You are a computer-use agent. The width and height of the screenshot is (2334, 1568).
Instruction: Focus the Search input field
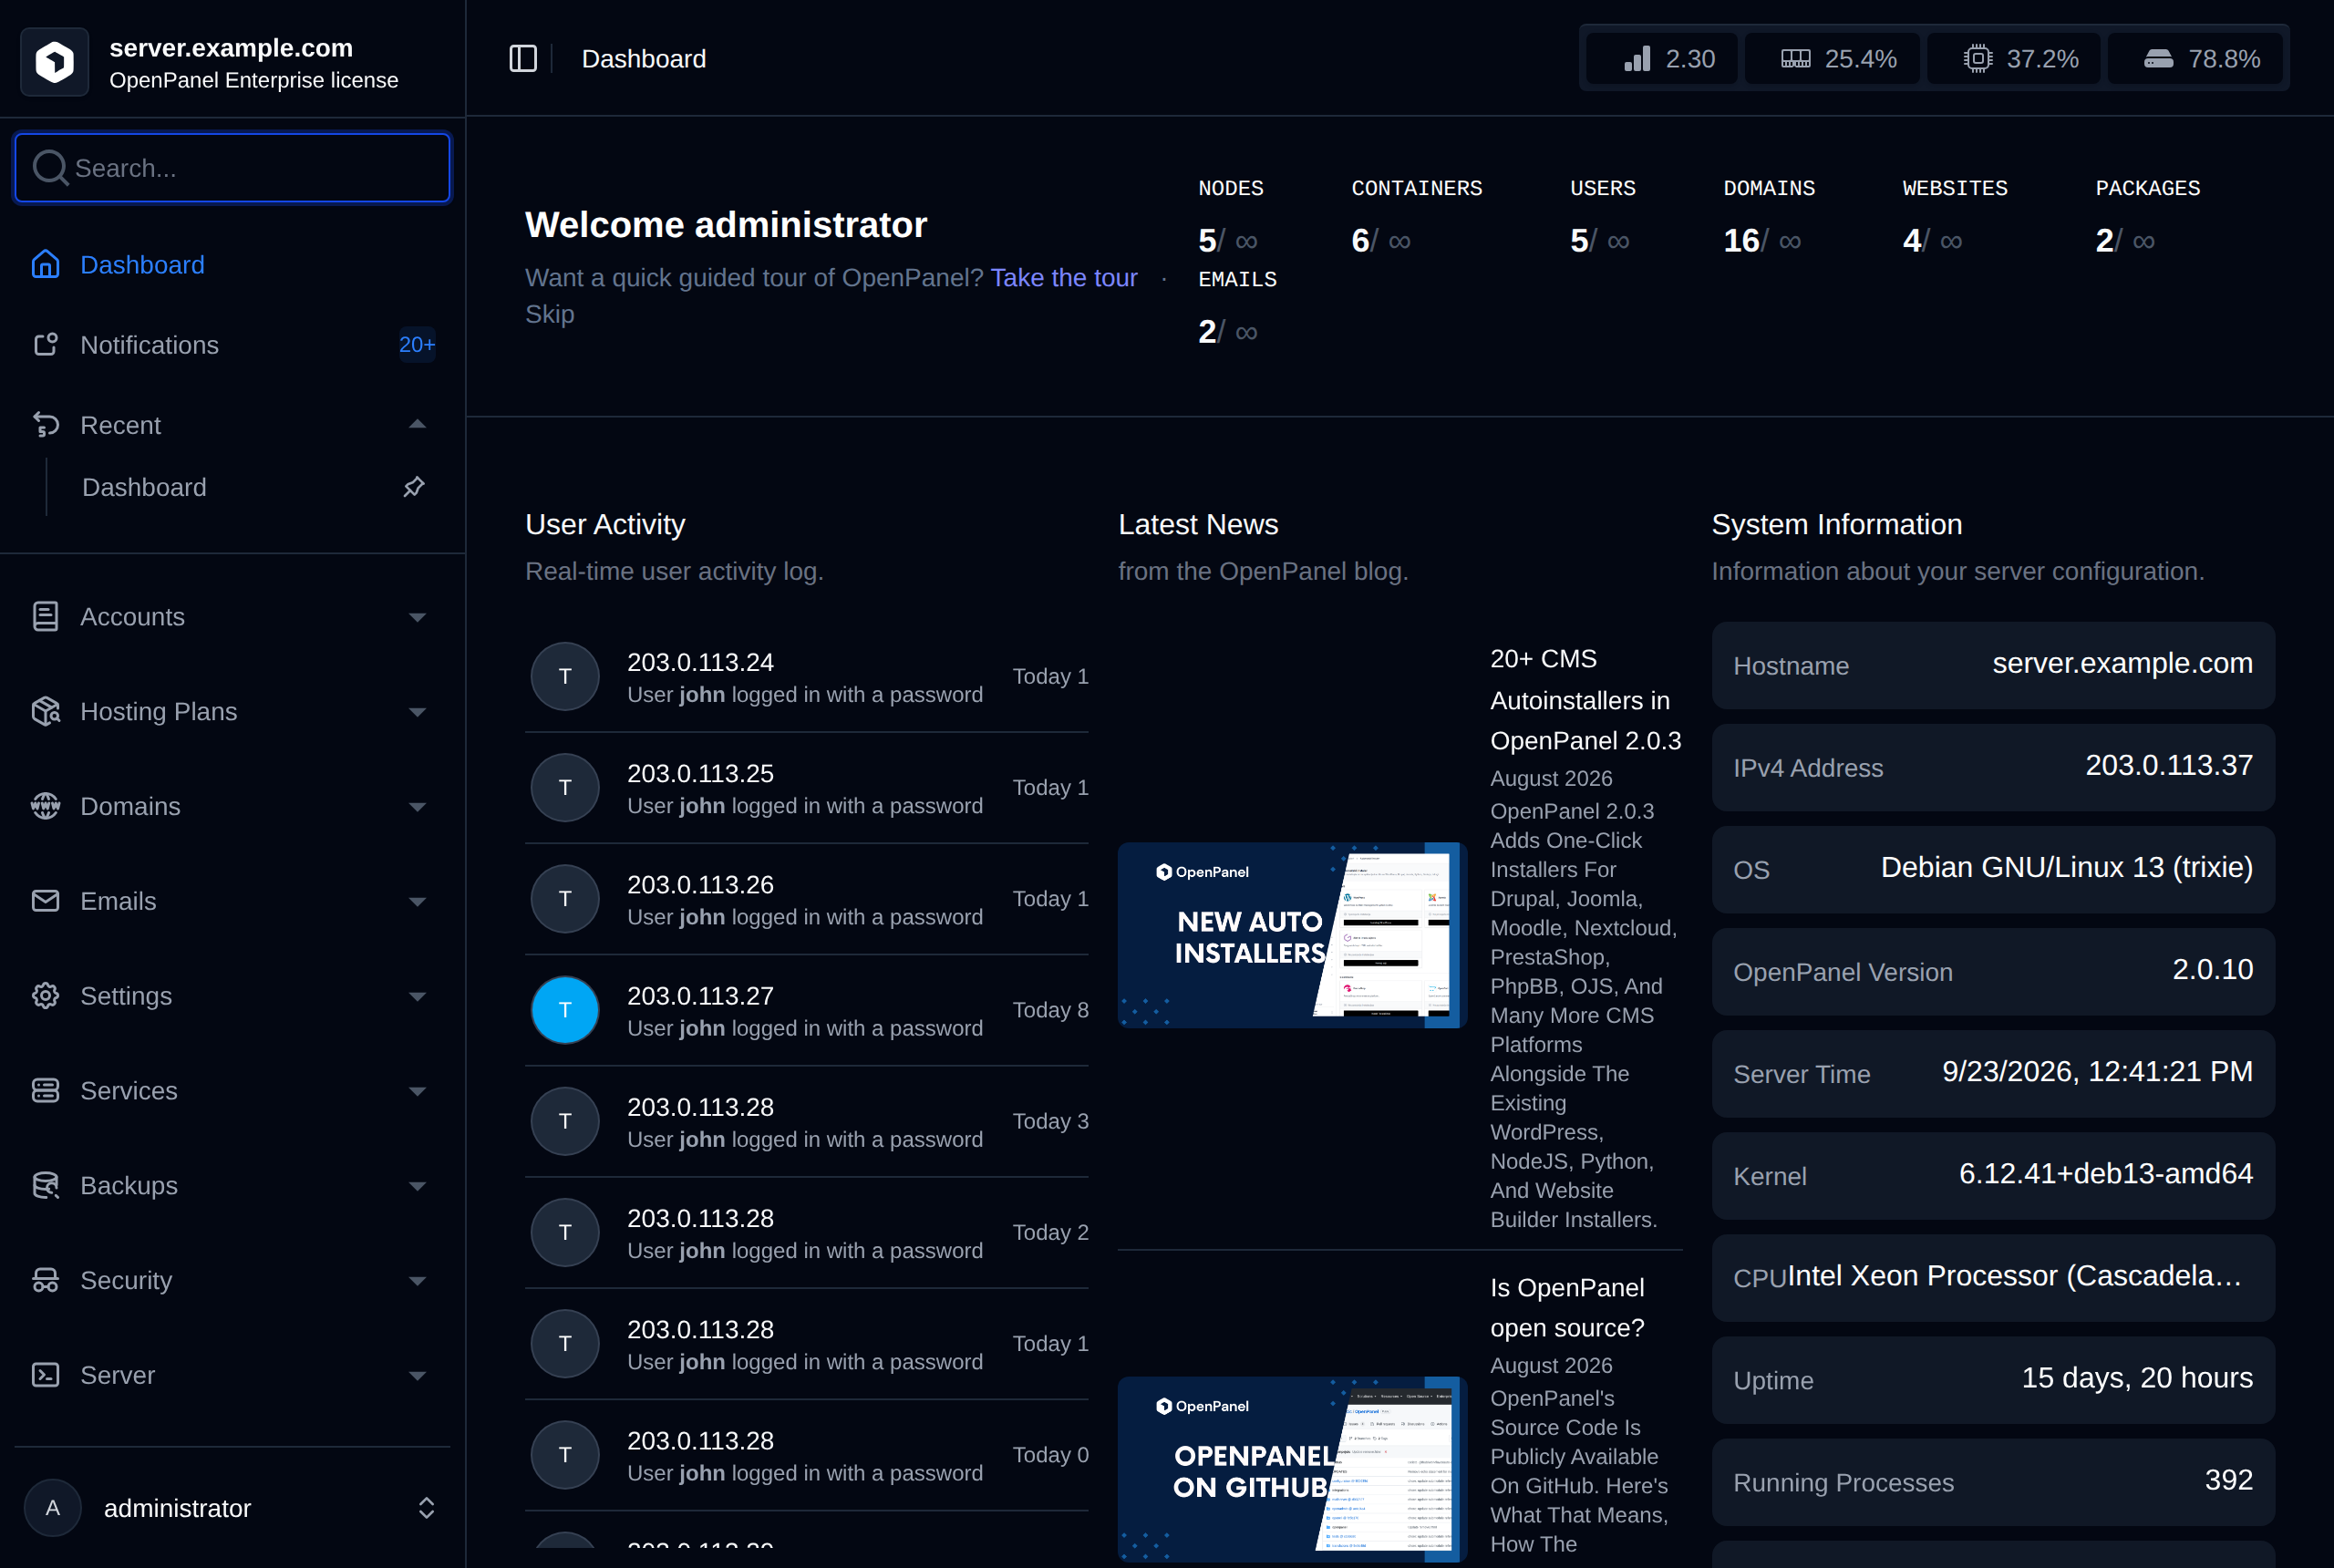(x=232, y=168)
